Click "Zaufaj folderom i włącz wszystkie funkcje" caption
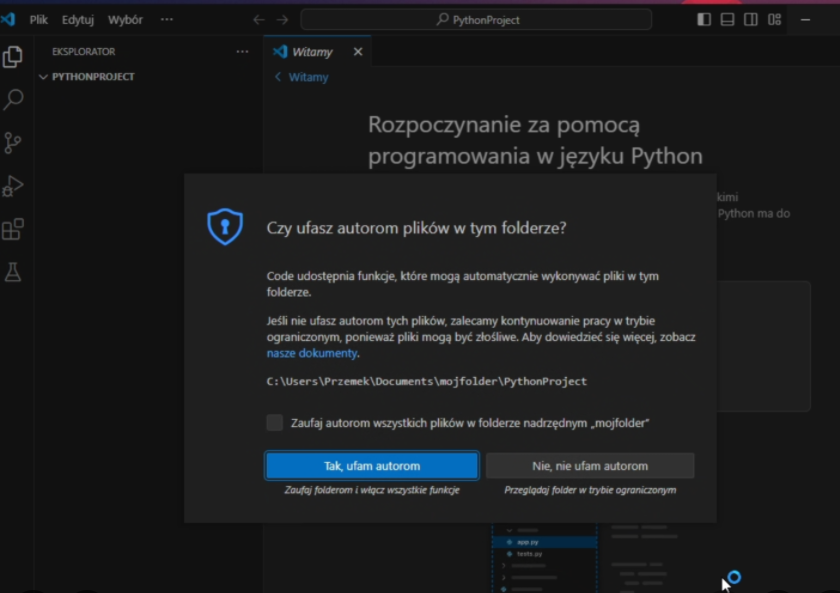 [x=372, y=490]
